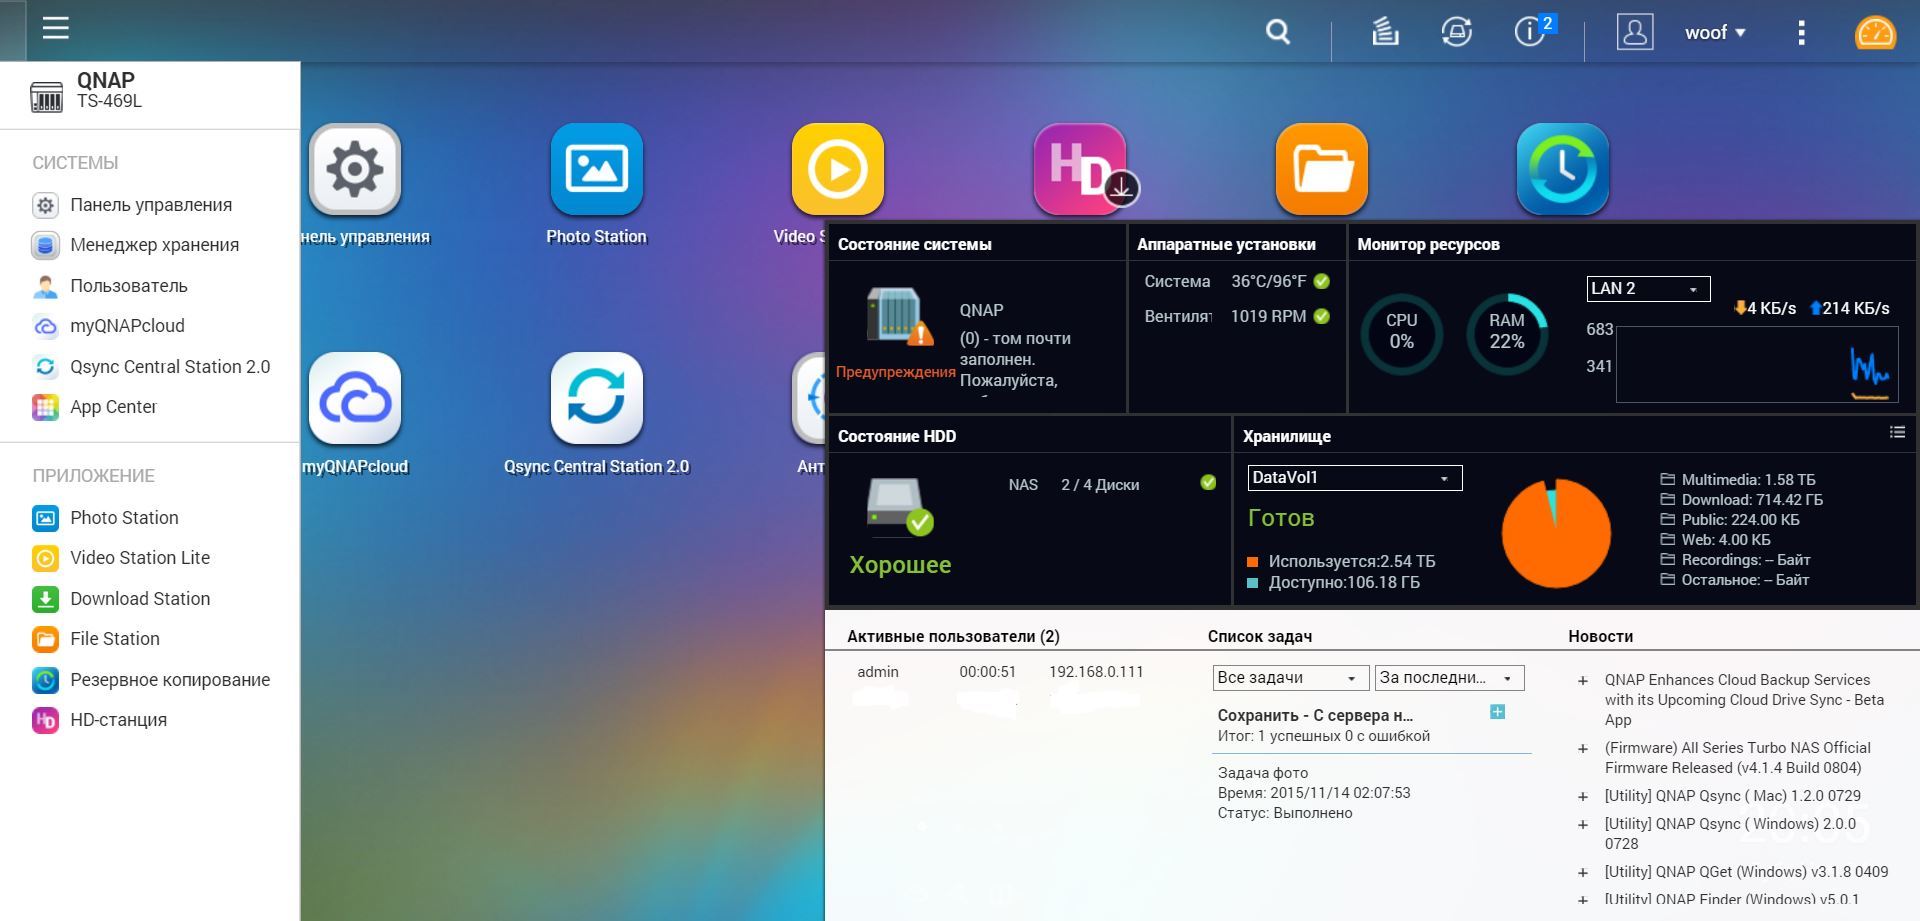Viewport: 1920px width, 921px height.
Task: Click the Public: 224.00 КБ folder entry
Action: pyautogui.click(x=1730, y=520)
